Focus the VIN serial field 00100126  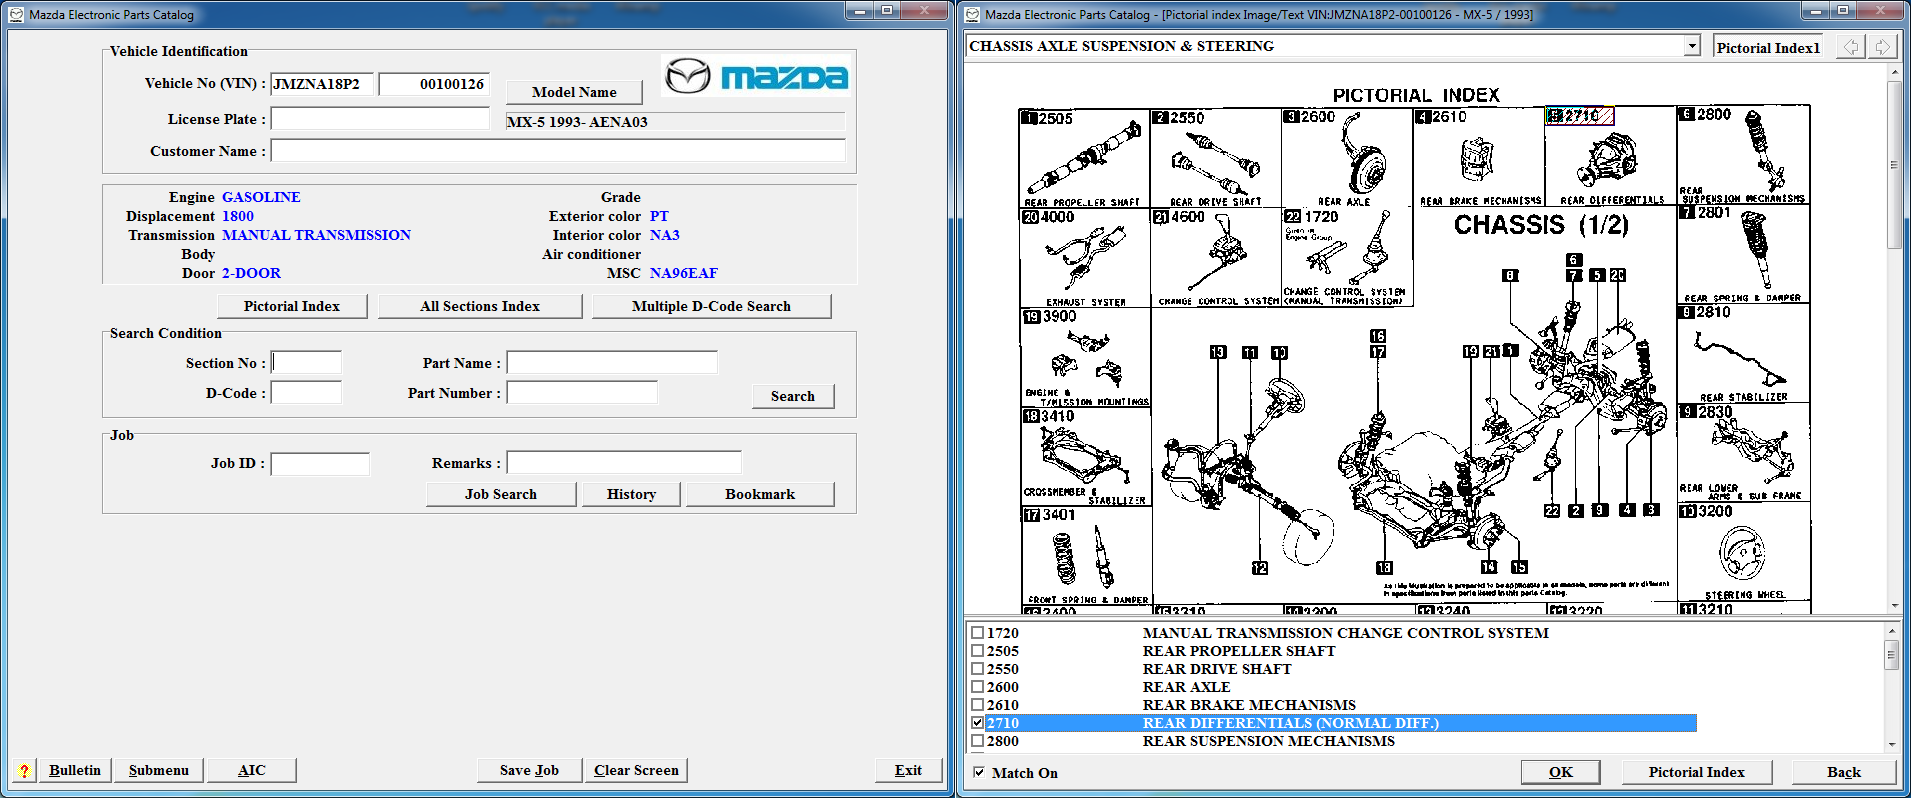pos(434,84)
